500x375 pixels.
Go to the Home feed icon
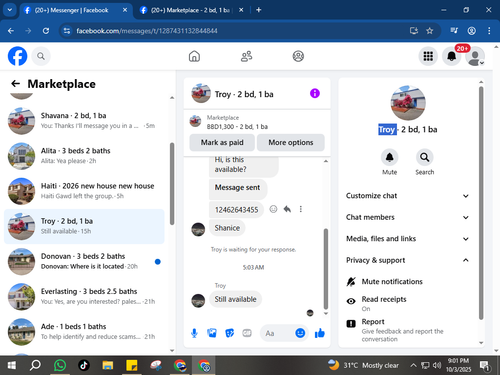coord(194,56)
